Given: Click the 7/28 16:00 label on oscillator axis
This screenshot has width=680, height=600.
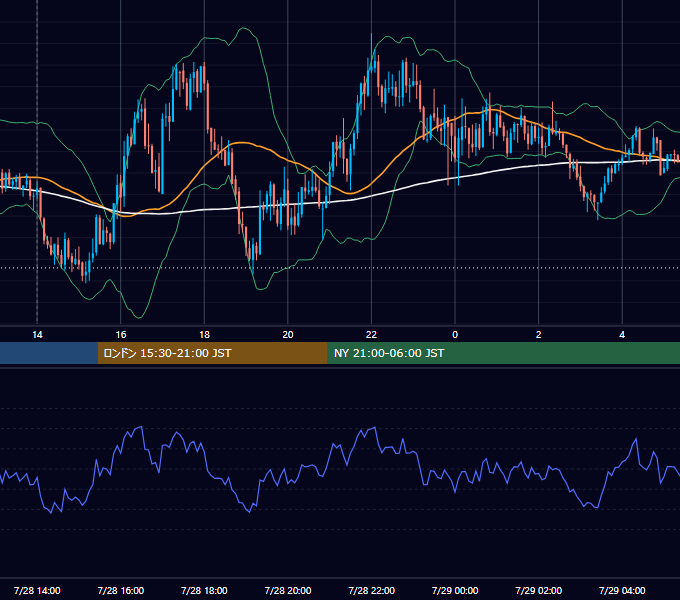Looking at the screenshot, I should pos(121,590).
